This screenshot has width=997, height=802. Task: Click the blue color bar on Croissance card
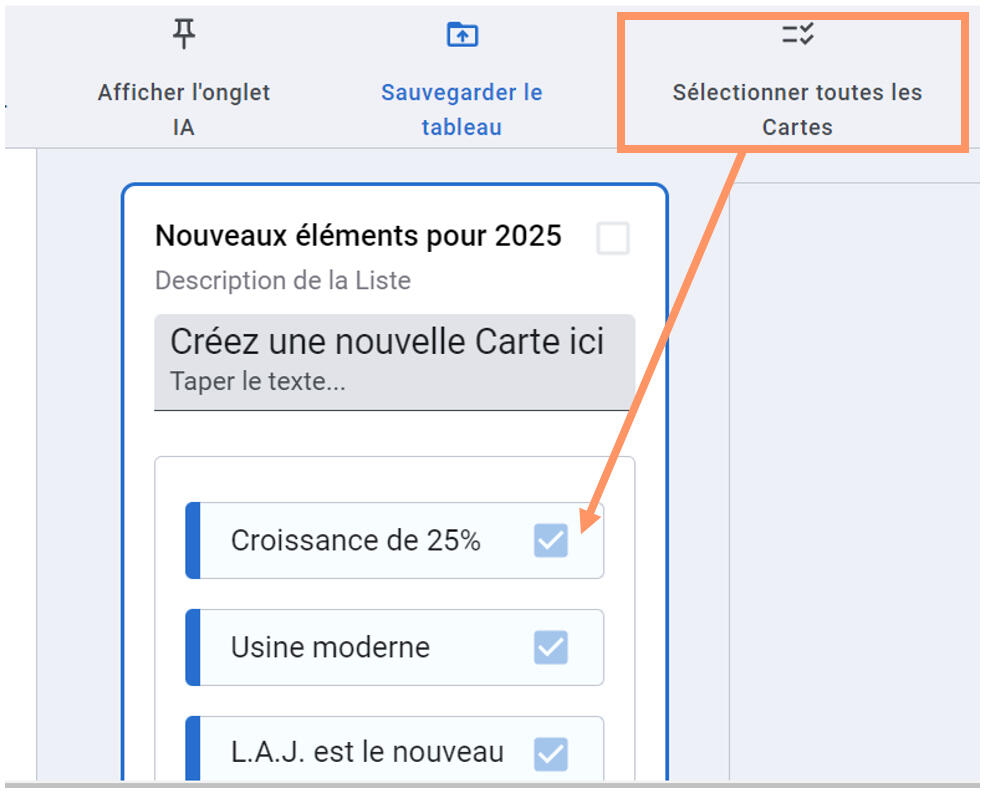(193, 541)
